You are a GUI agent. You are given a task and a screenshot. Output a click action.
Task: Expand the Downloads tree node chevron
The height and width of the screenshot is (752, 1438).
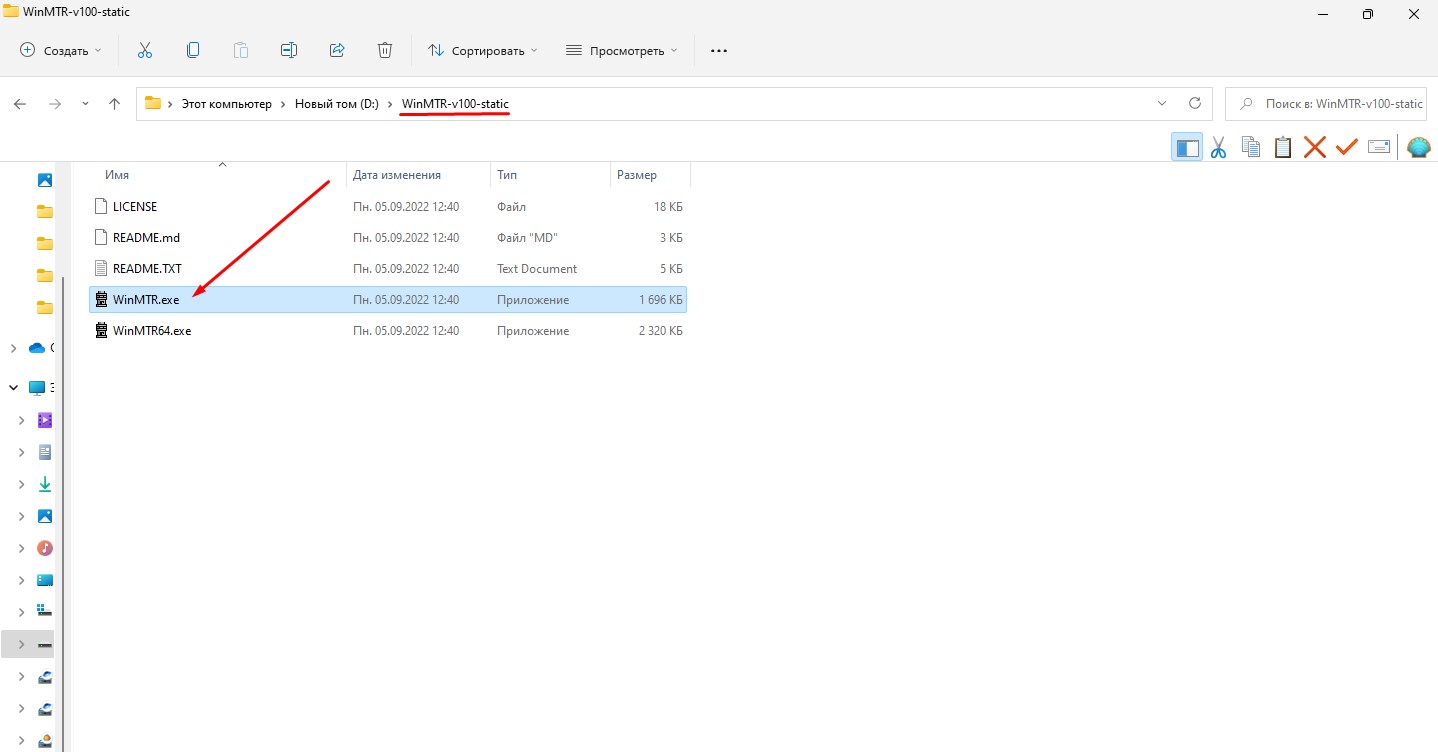click(x=21, y=484)
